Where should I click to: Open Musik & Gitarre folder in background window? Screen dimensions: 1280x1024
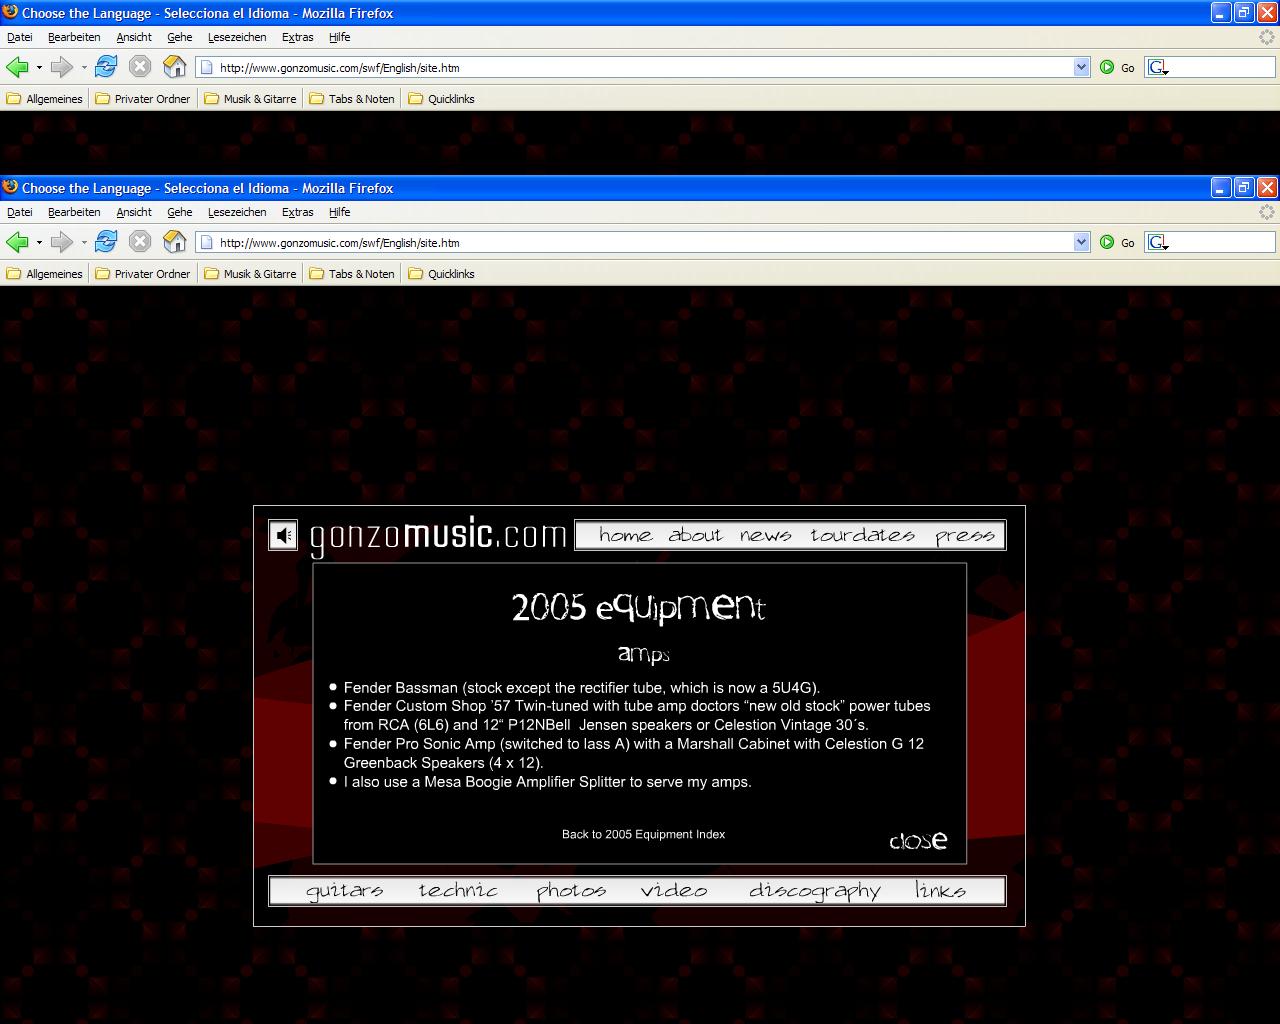tap(250, 99)
